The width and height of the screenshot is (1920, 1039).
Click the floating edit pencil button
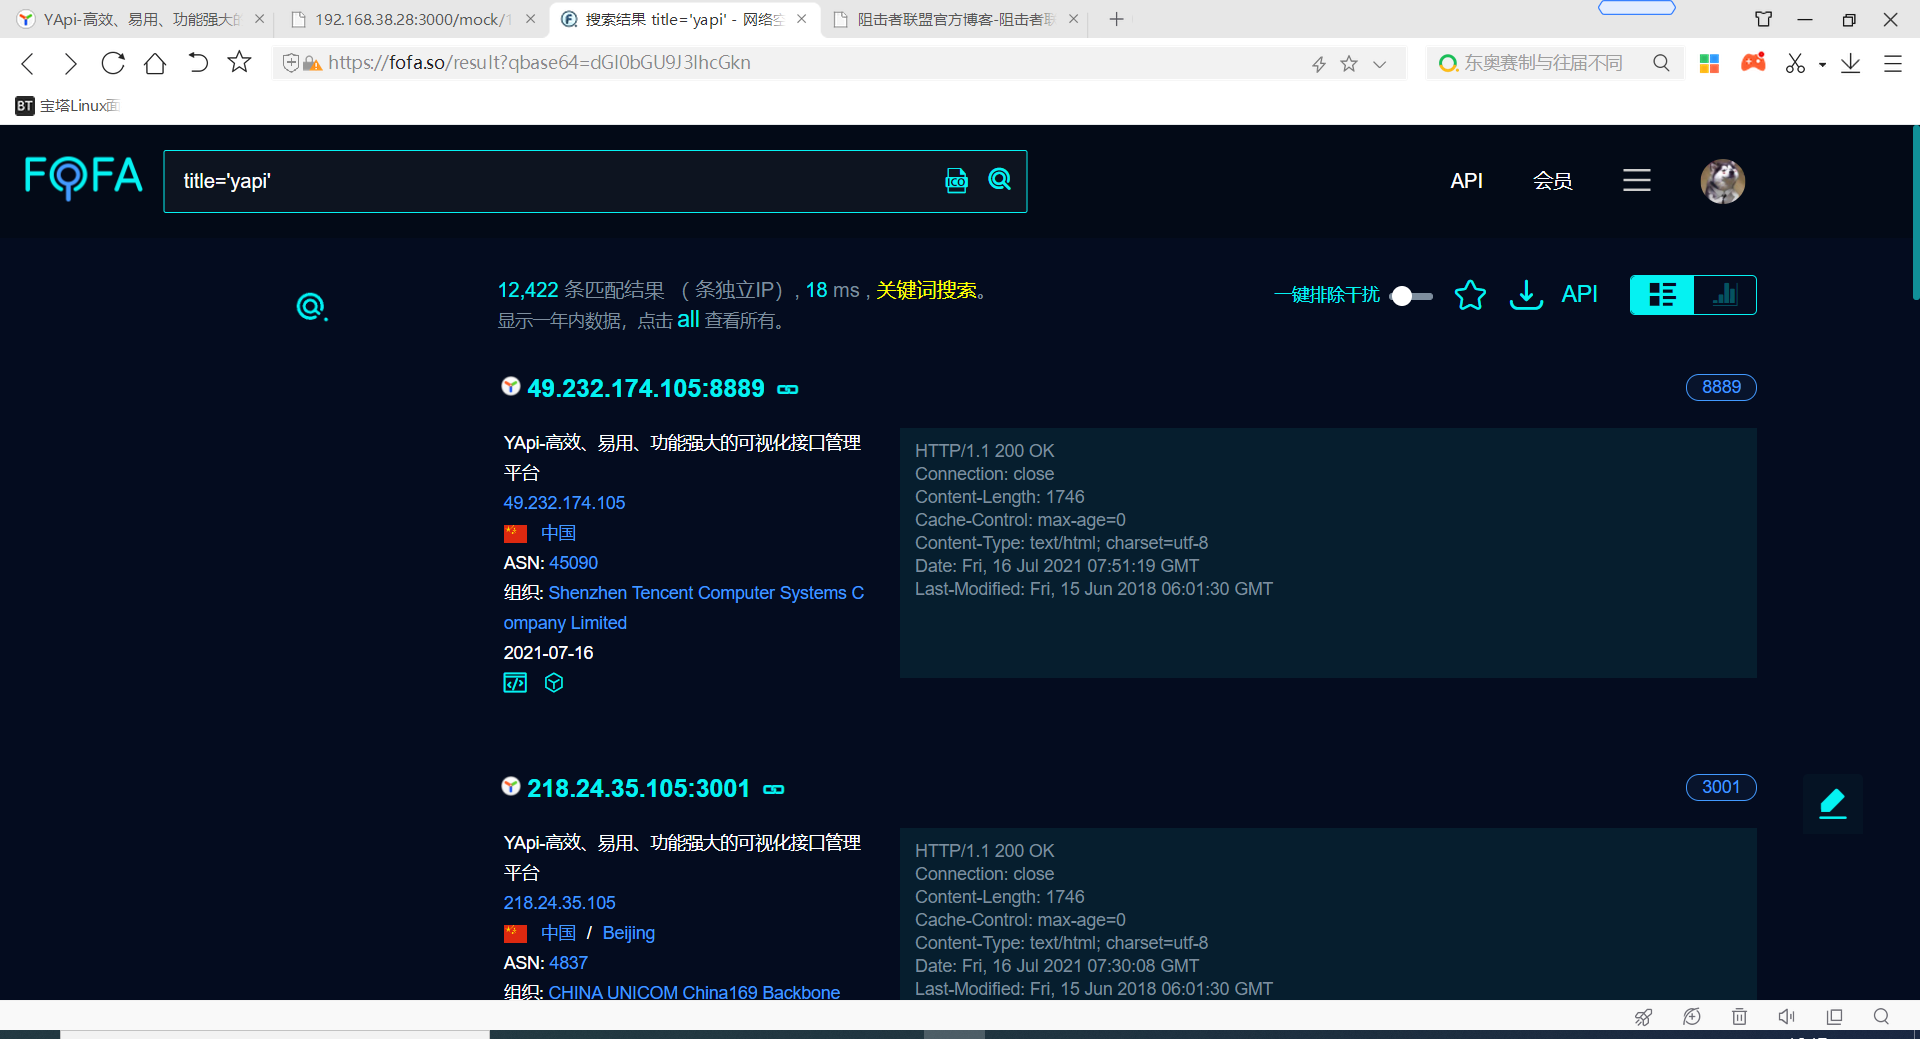tap(1832, 803)
